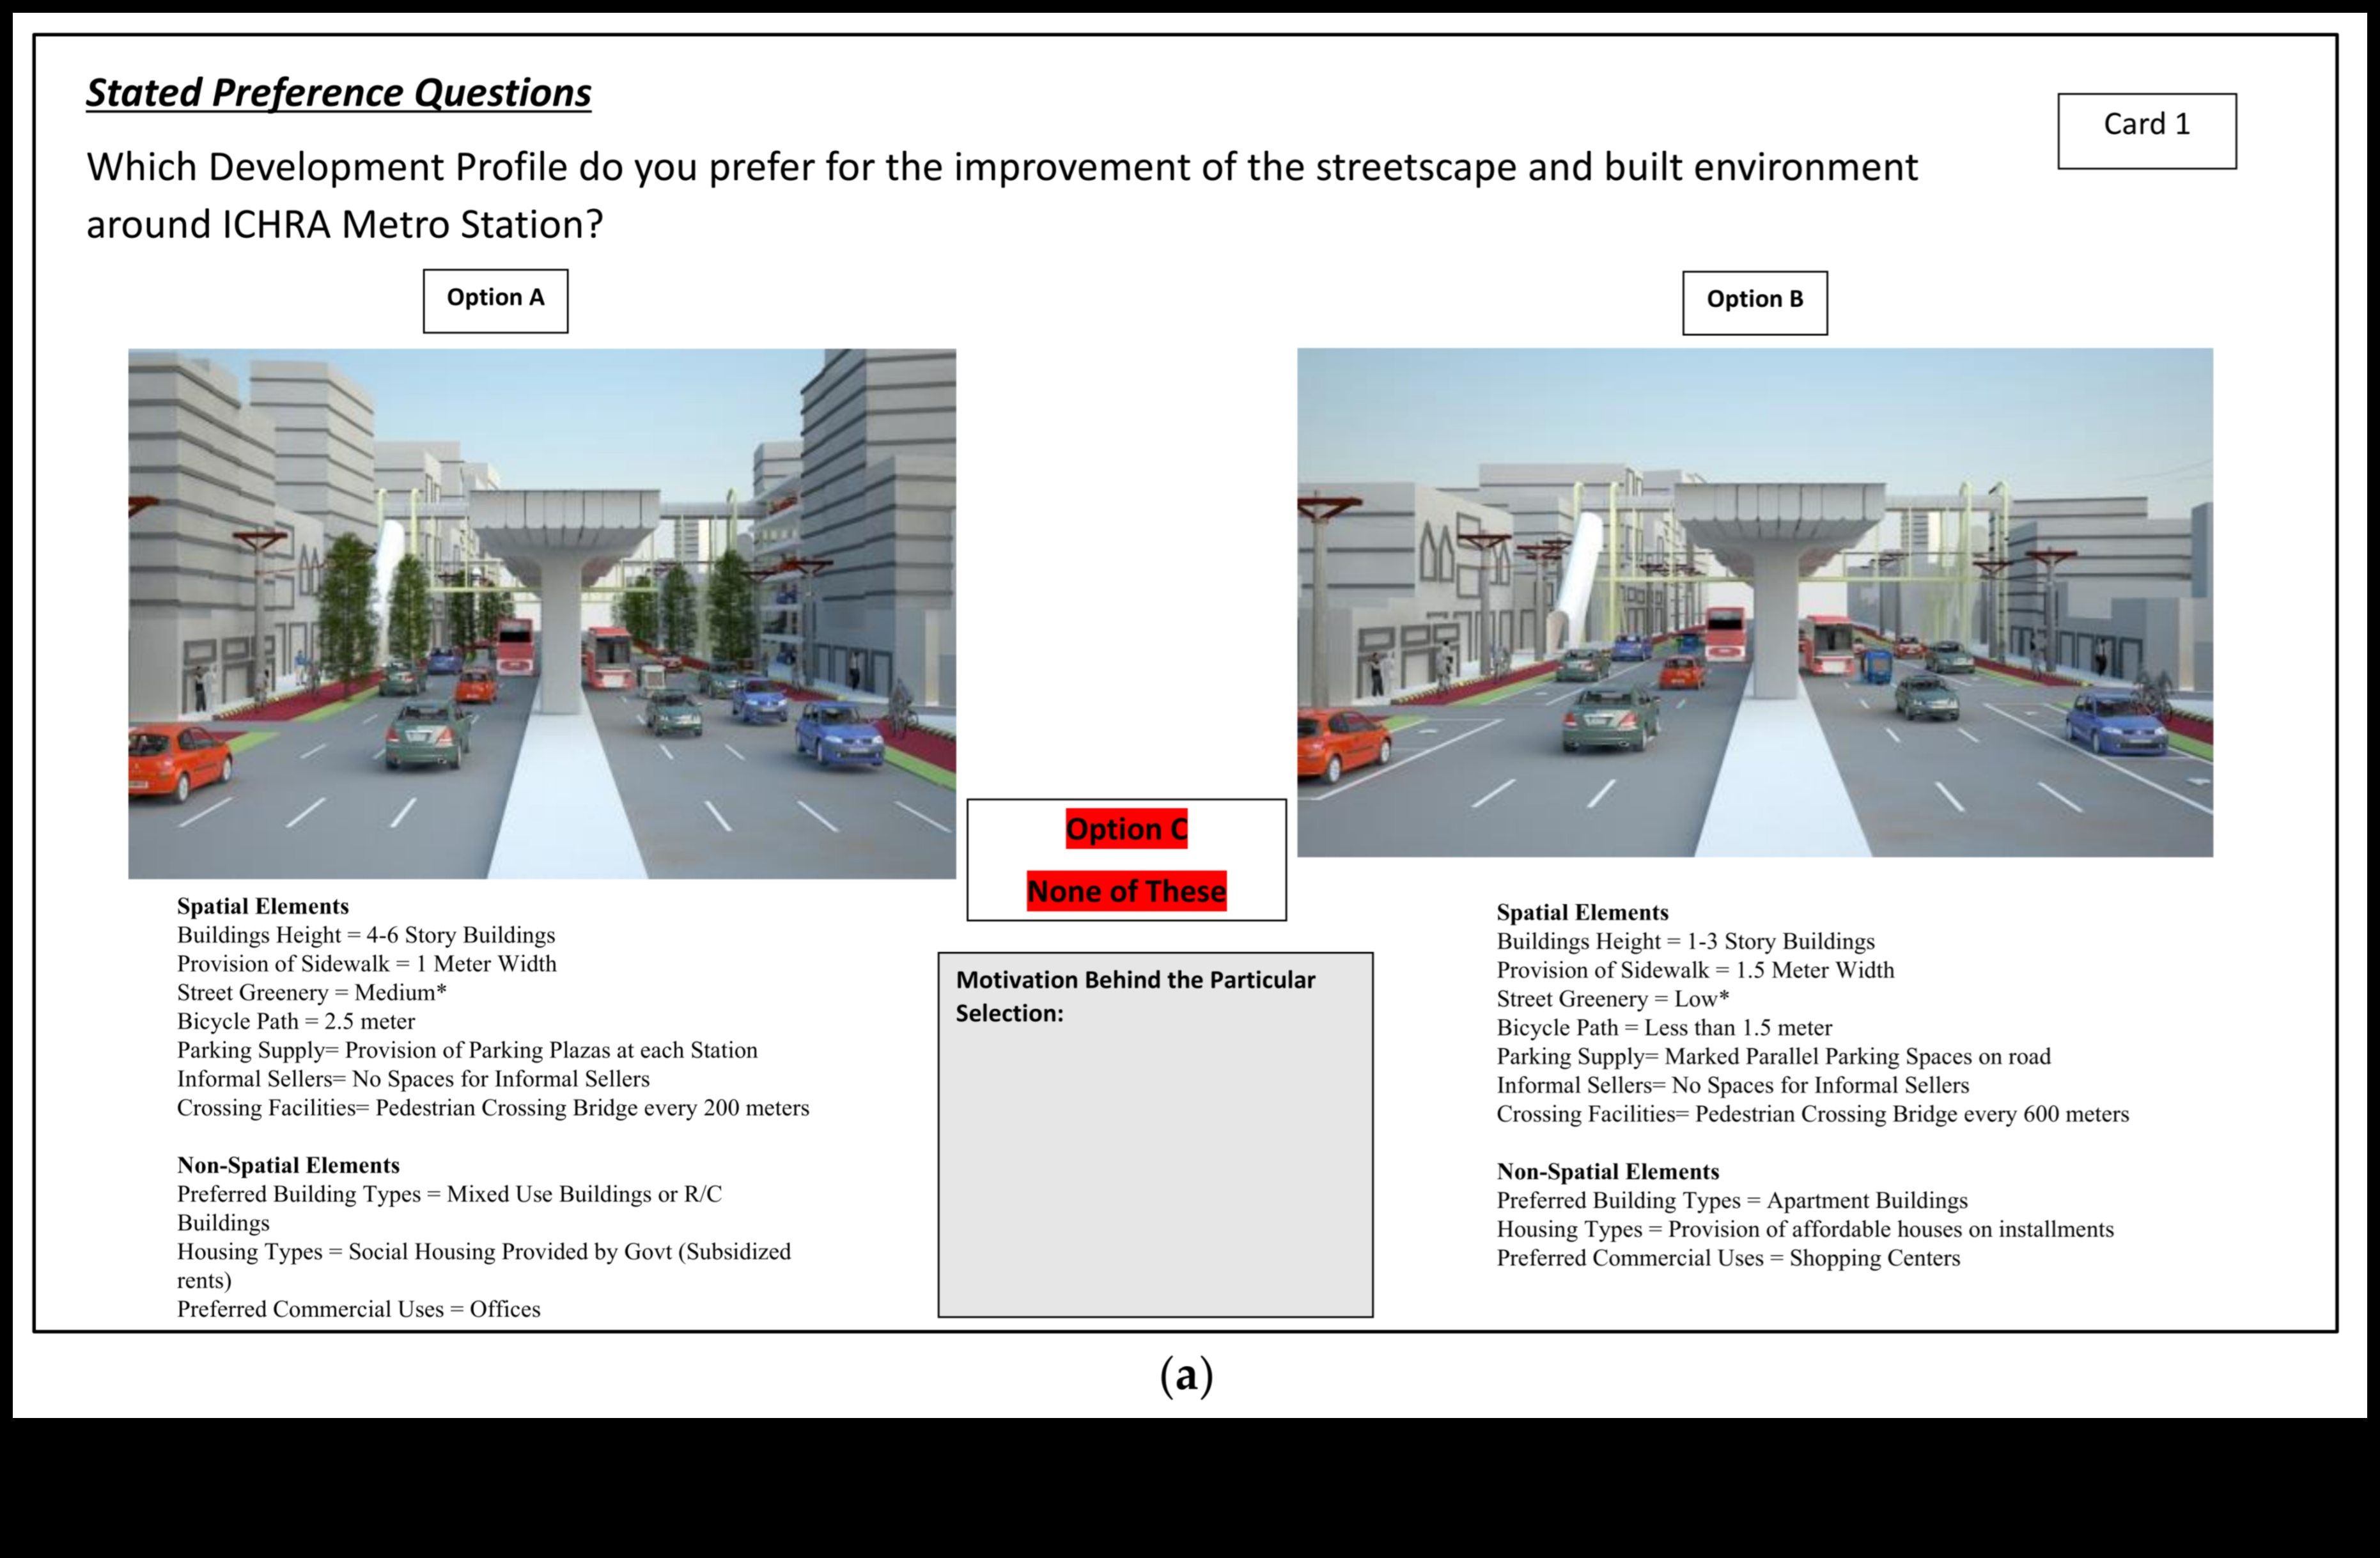The image size is (2380, 1558).
Task: Select the Spatial Elements heading under Option A
Action: coord(263,907)
